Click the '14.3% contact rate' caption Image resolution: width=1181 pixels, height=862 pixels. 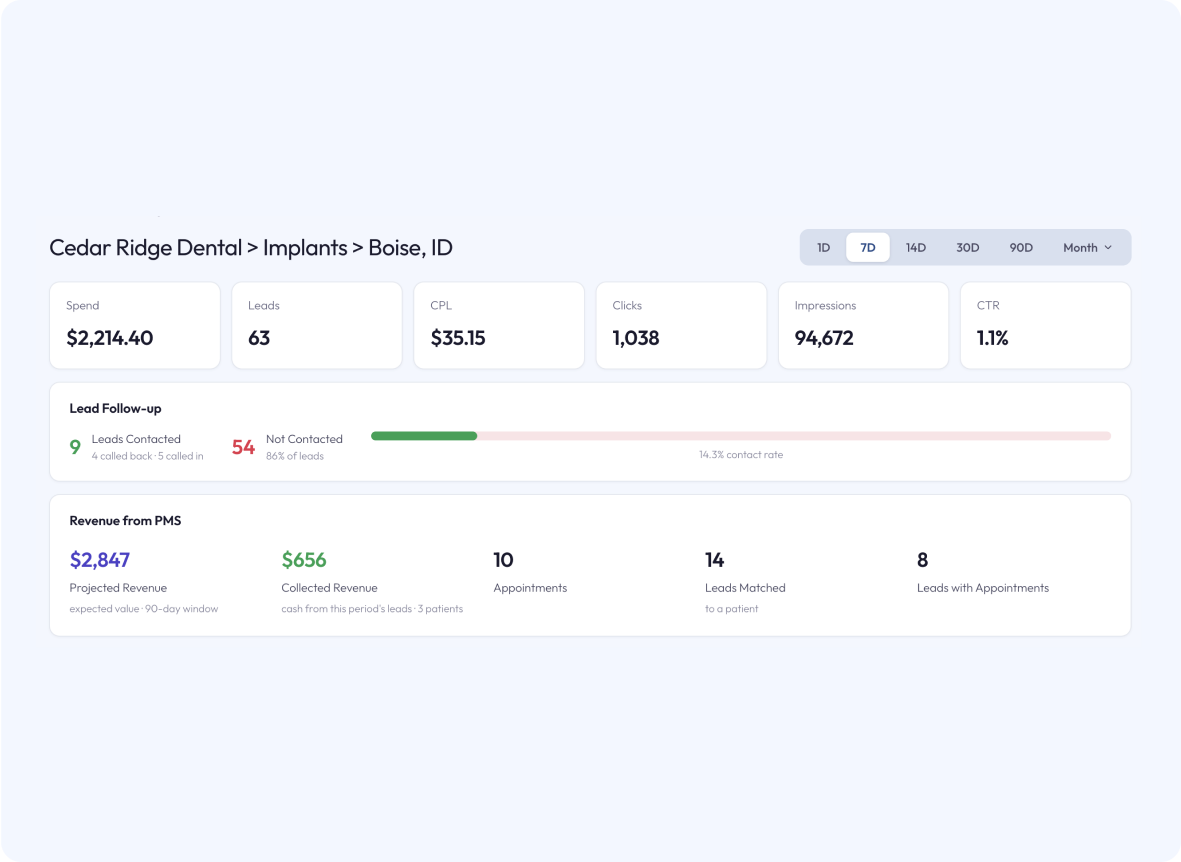(741, 454)
